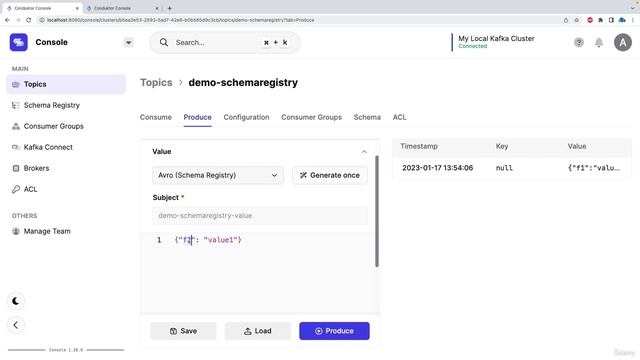Click the magnifier icon in search bar
This screenshot has height=360, width=640.
(164, 42)
